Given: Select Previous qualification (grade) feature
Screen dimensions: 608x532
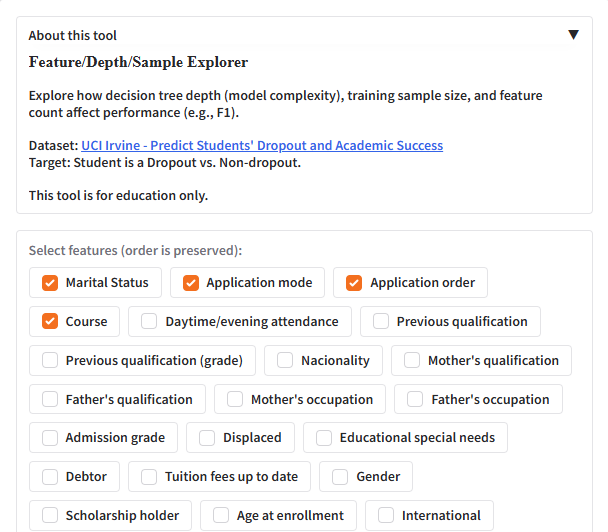Looking at the screenshot, I should point(50,361).
